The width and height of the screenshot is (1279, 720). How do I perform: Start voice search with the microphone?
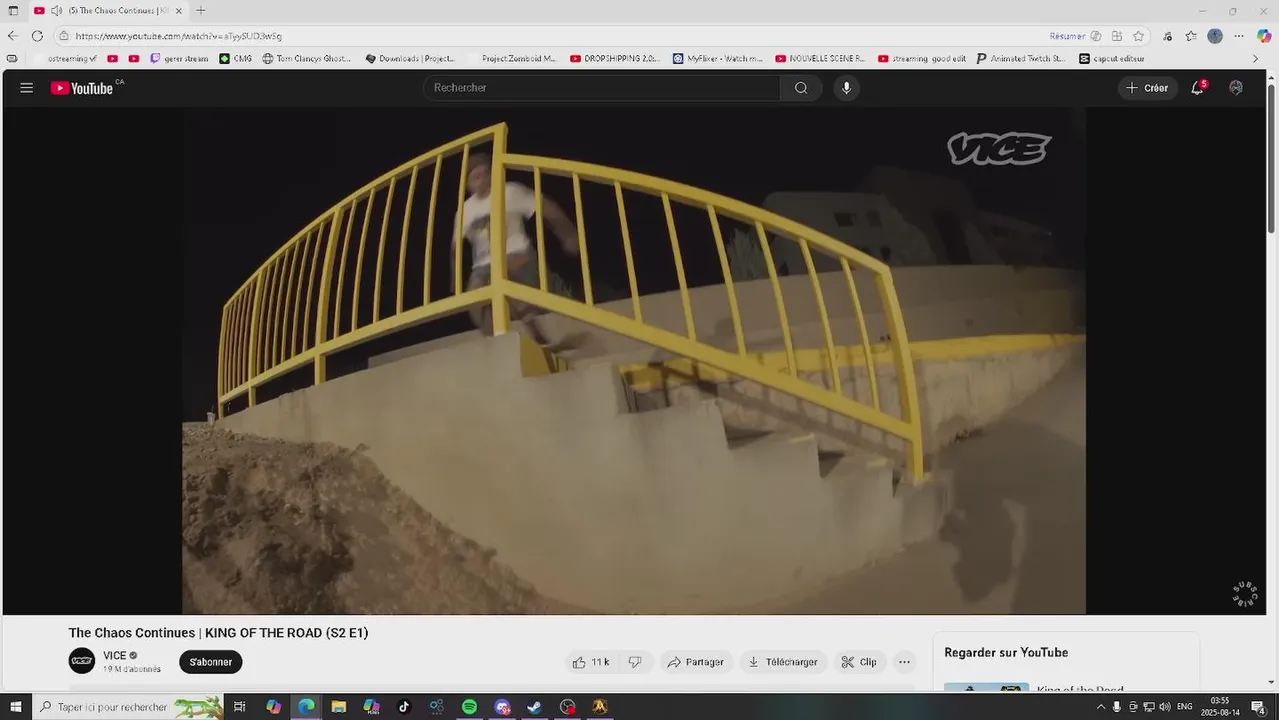coord(847,88)
